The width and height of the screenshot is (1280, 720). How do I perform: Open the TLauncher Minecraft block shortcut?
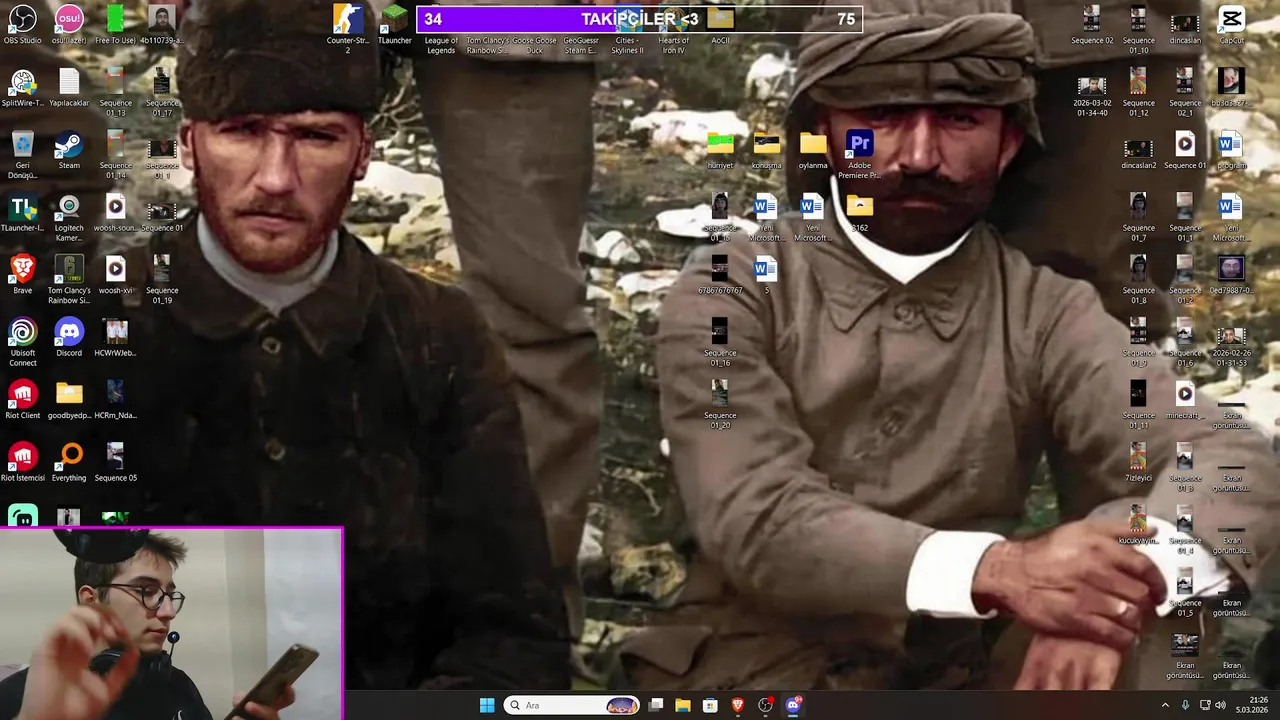coord(395,25)
